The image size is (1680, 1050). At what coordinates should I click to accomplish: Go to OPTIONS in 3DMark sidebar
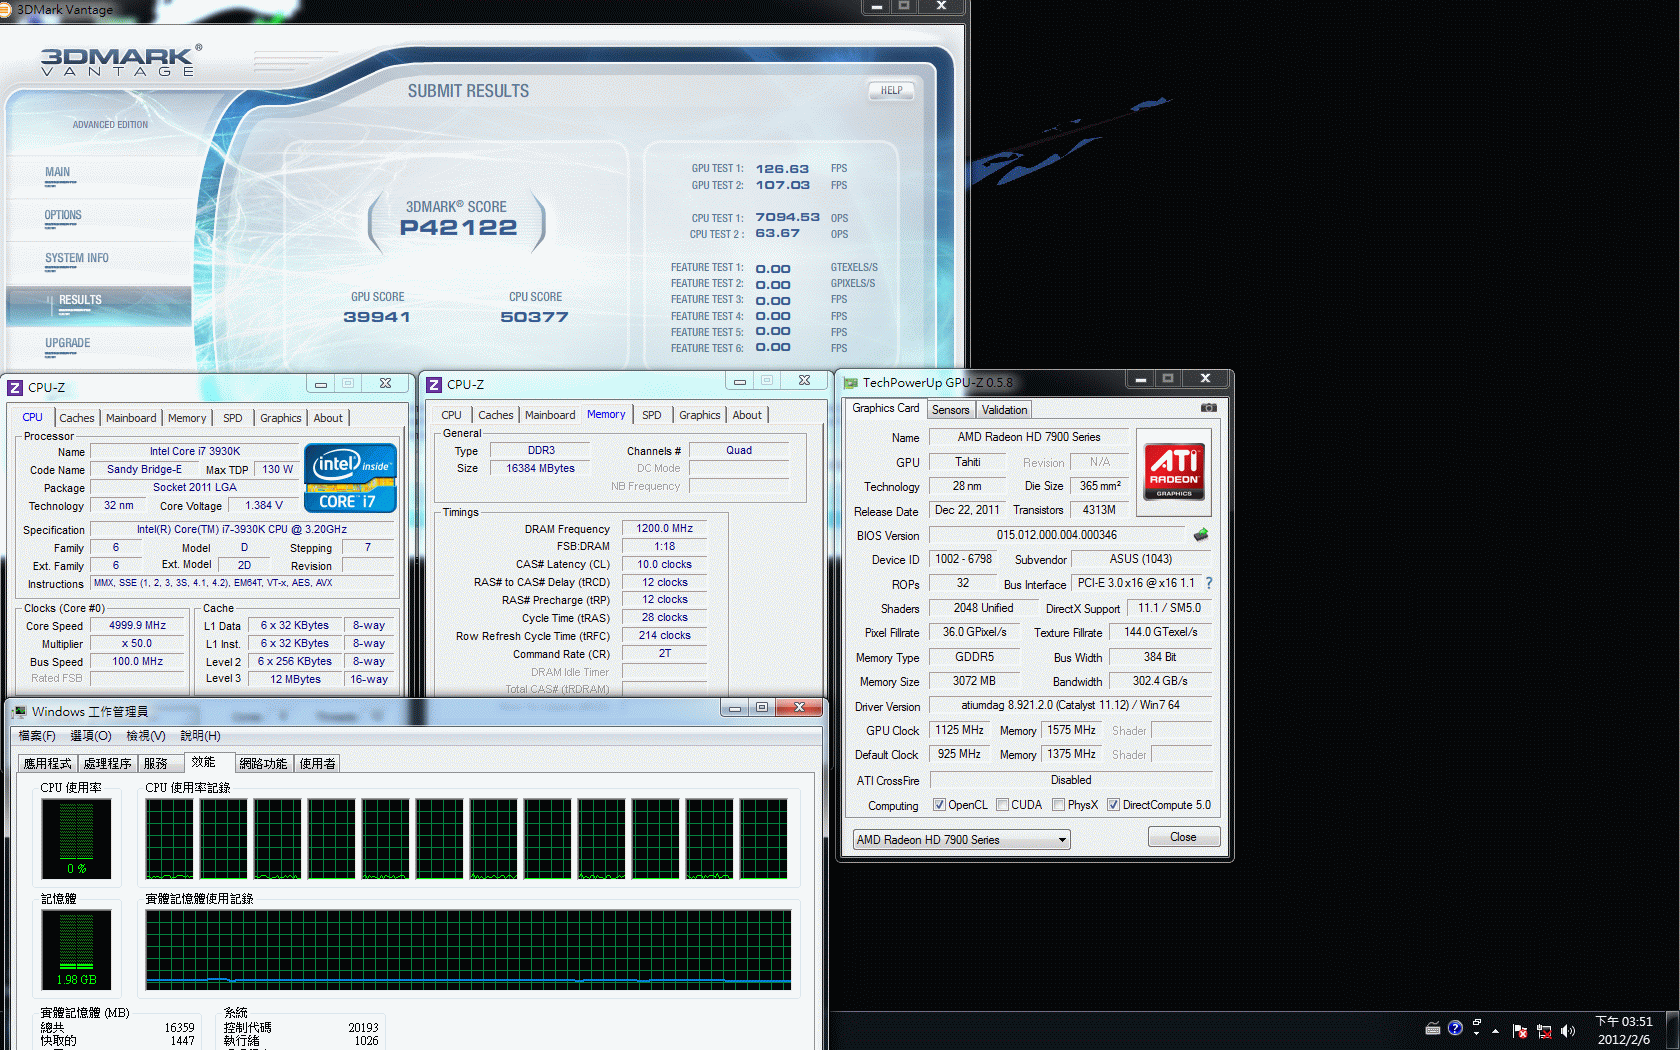click(63, 216)
